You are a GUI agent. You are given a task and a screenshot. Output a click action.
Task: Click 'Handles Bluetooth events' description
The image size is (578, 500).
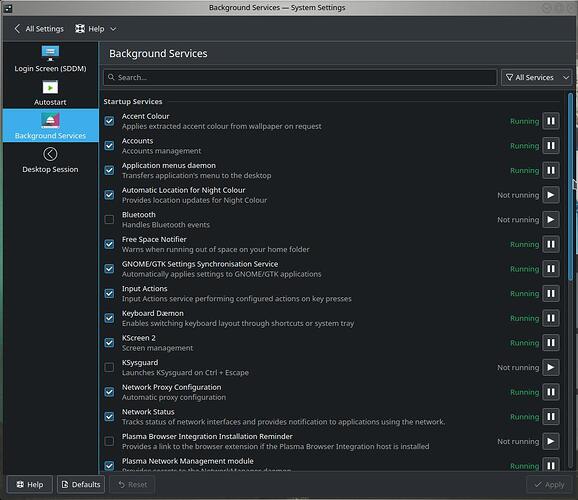coord(166,225)
